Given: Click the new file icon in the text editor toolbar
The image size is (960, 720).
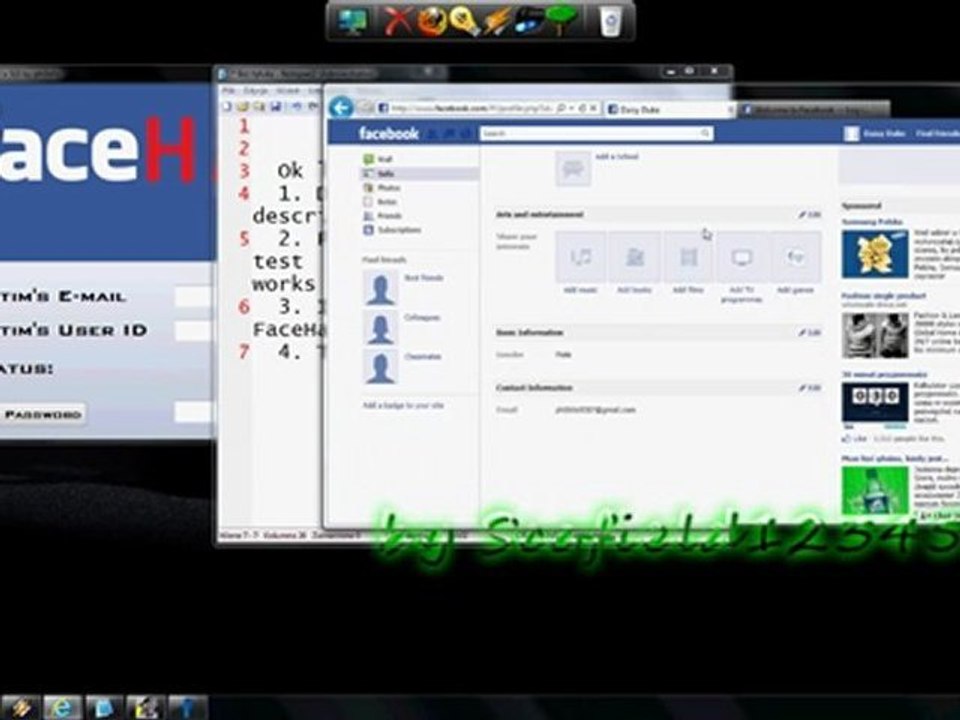Looking at the screenshot, I should [x=227, y=107].
